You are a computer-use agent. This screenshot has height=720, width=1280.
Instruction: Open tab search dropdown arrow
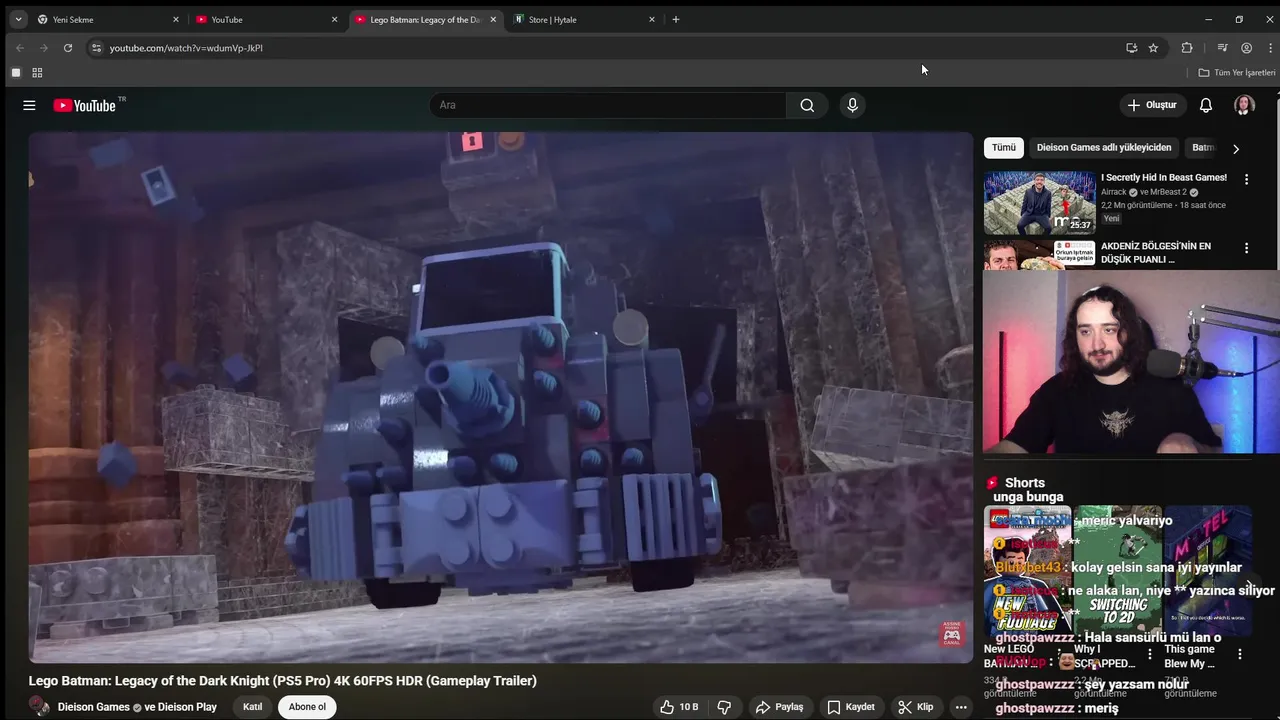18,19
